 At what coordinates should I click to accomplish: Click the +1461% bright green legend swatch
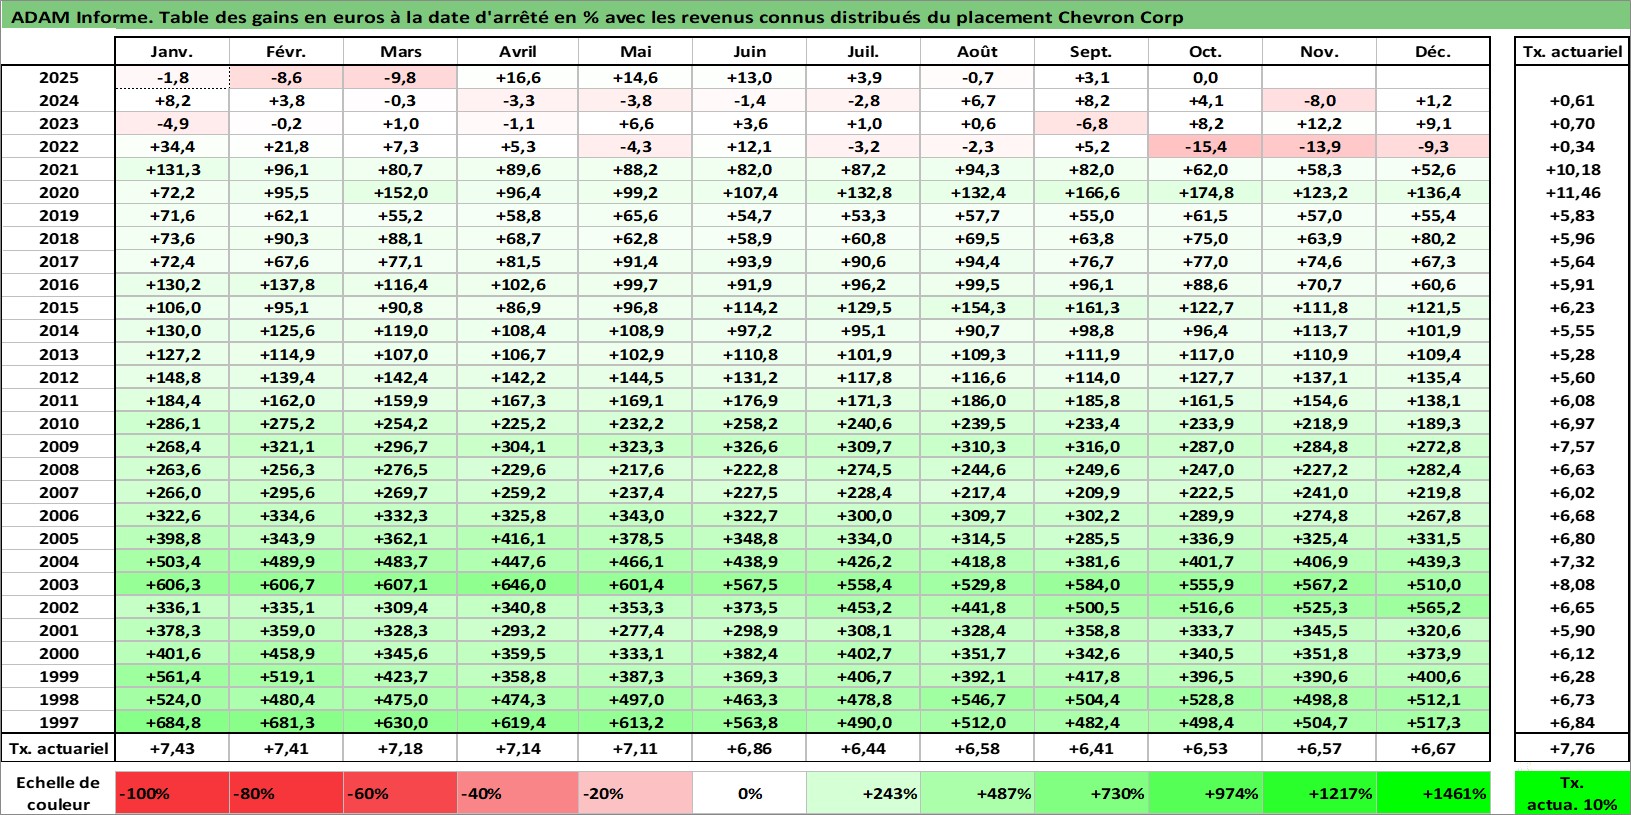click(x=1433, y=793)
